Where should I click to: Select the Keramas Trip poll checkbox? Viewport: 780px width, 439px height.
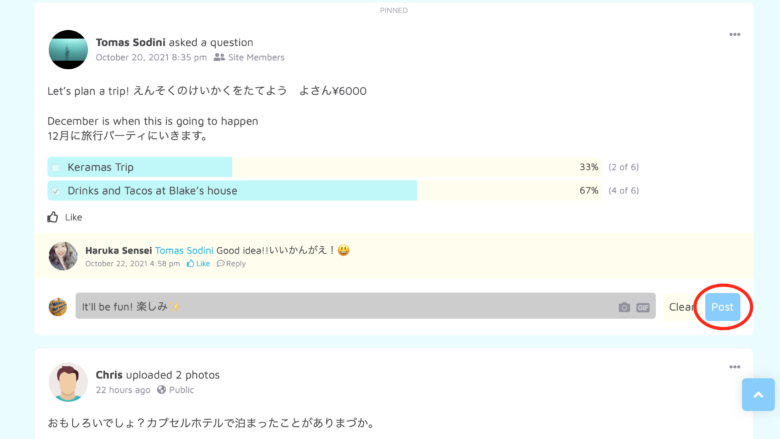pyautogui.click(x=56, y=167)
